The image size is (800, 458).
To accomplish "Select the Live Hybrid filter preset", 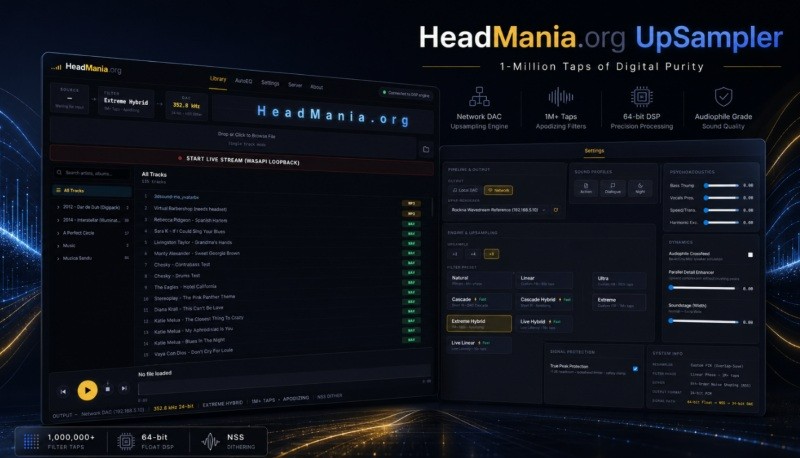I will (x=544, y=324).
